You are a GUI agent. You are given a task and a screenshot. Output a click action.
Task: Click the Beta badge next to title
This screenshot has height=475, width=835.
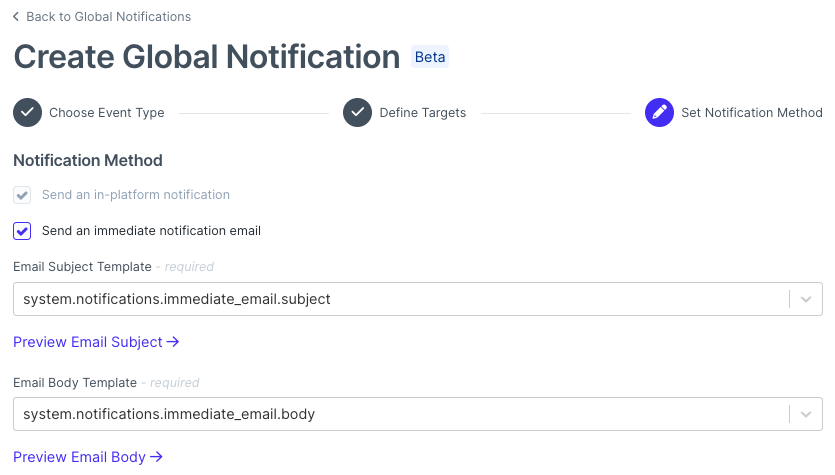pyautogui.click(x=430, y=57)
